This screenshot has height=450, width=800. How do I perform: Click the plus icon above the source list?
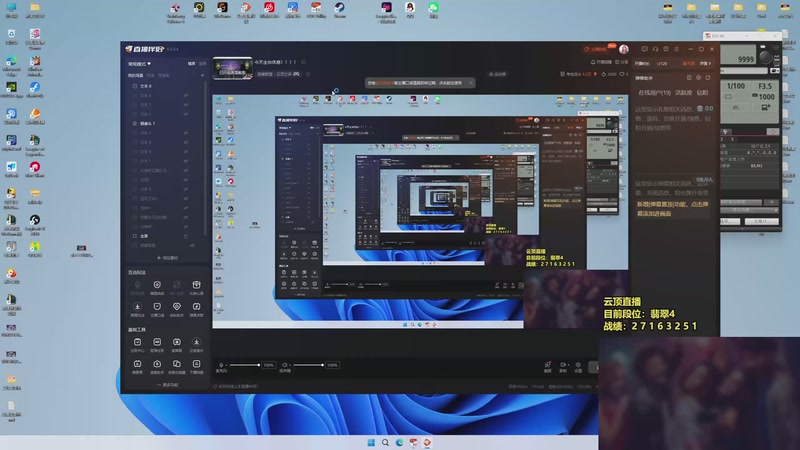click(203, 76)
